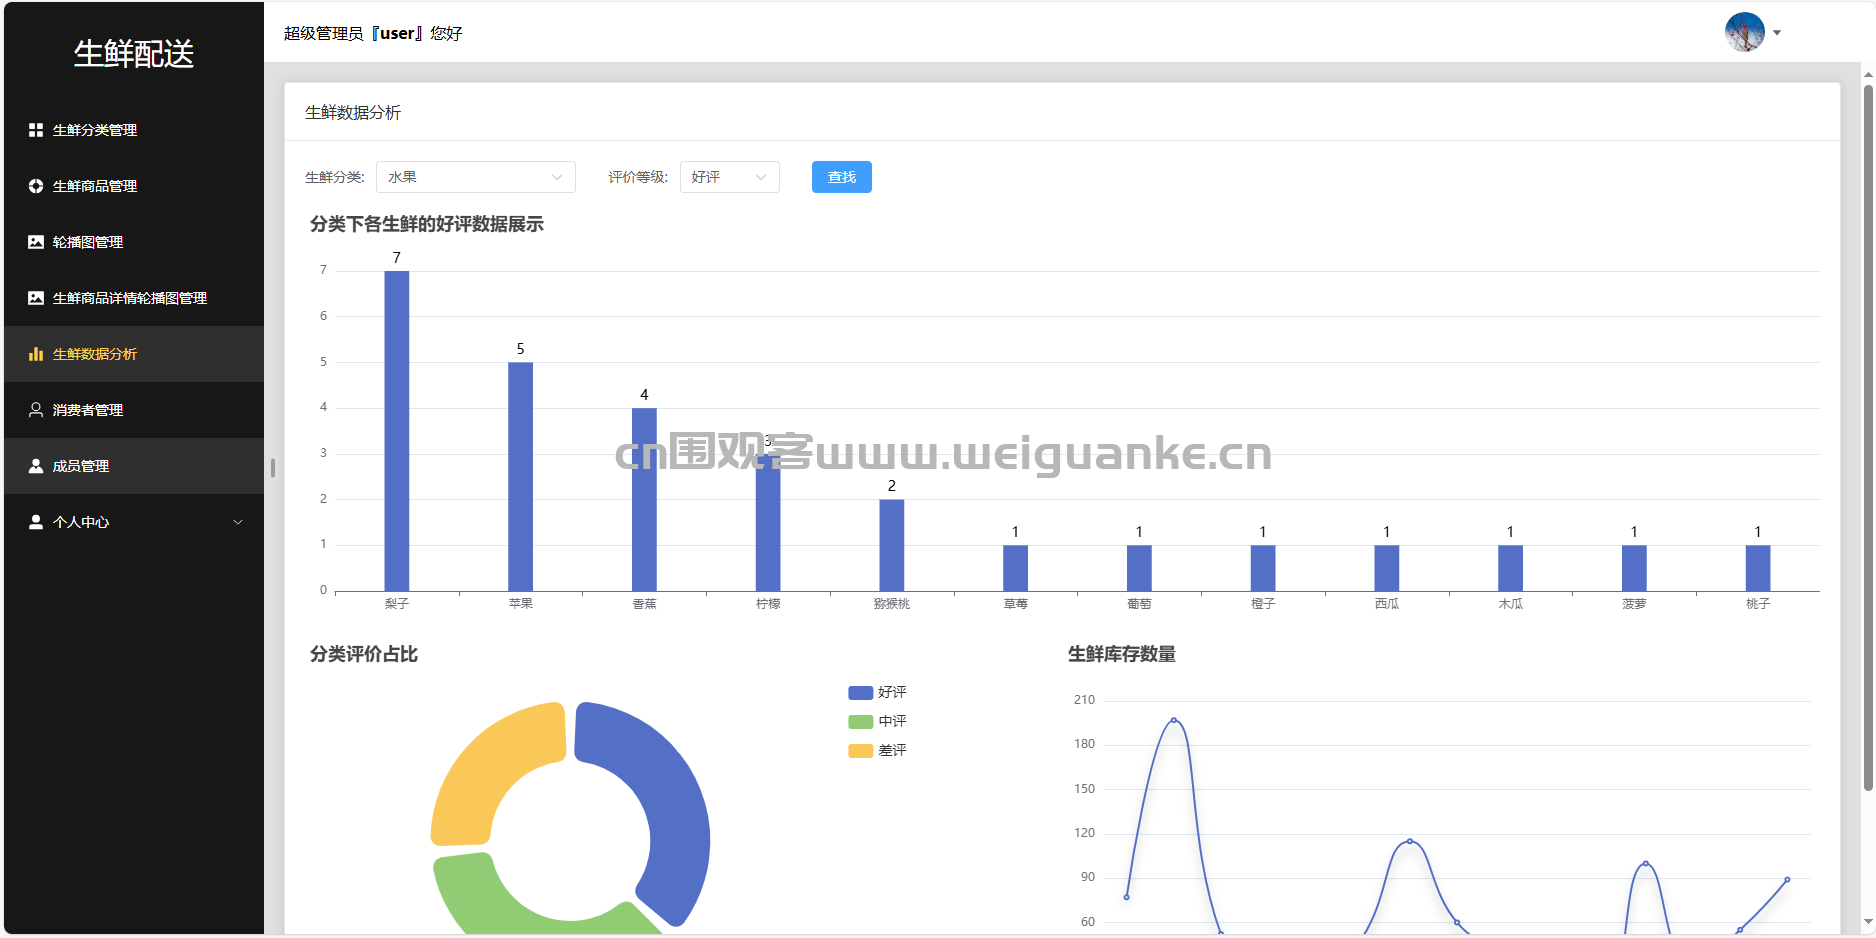Click the grid icon beside 生鲜分类管理
The height and width of the screenshot is (938, 1876).
click(x=36, y=130)
